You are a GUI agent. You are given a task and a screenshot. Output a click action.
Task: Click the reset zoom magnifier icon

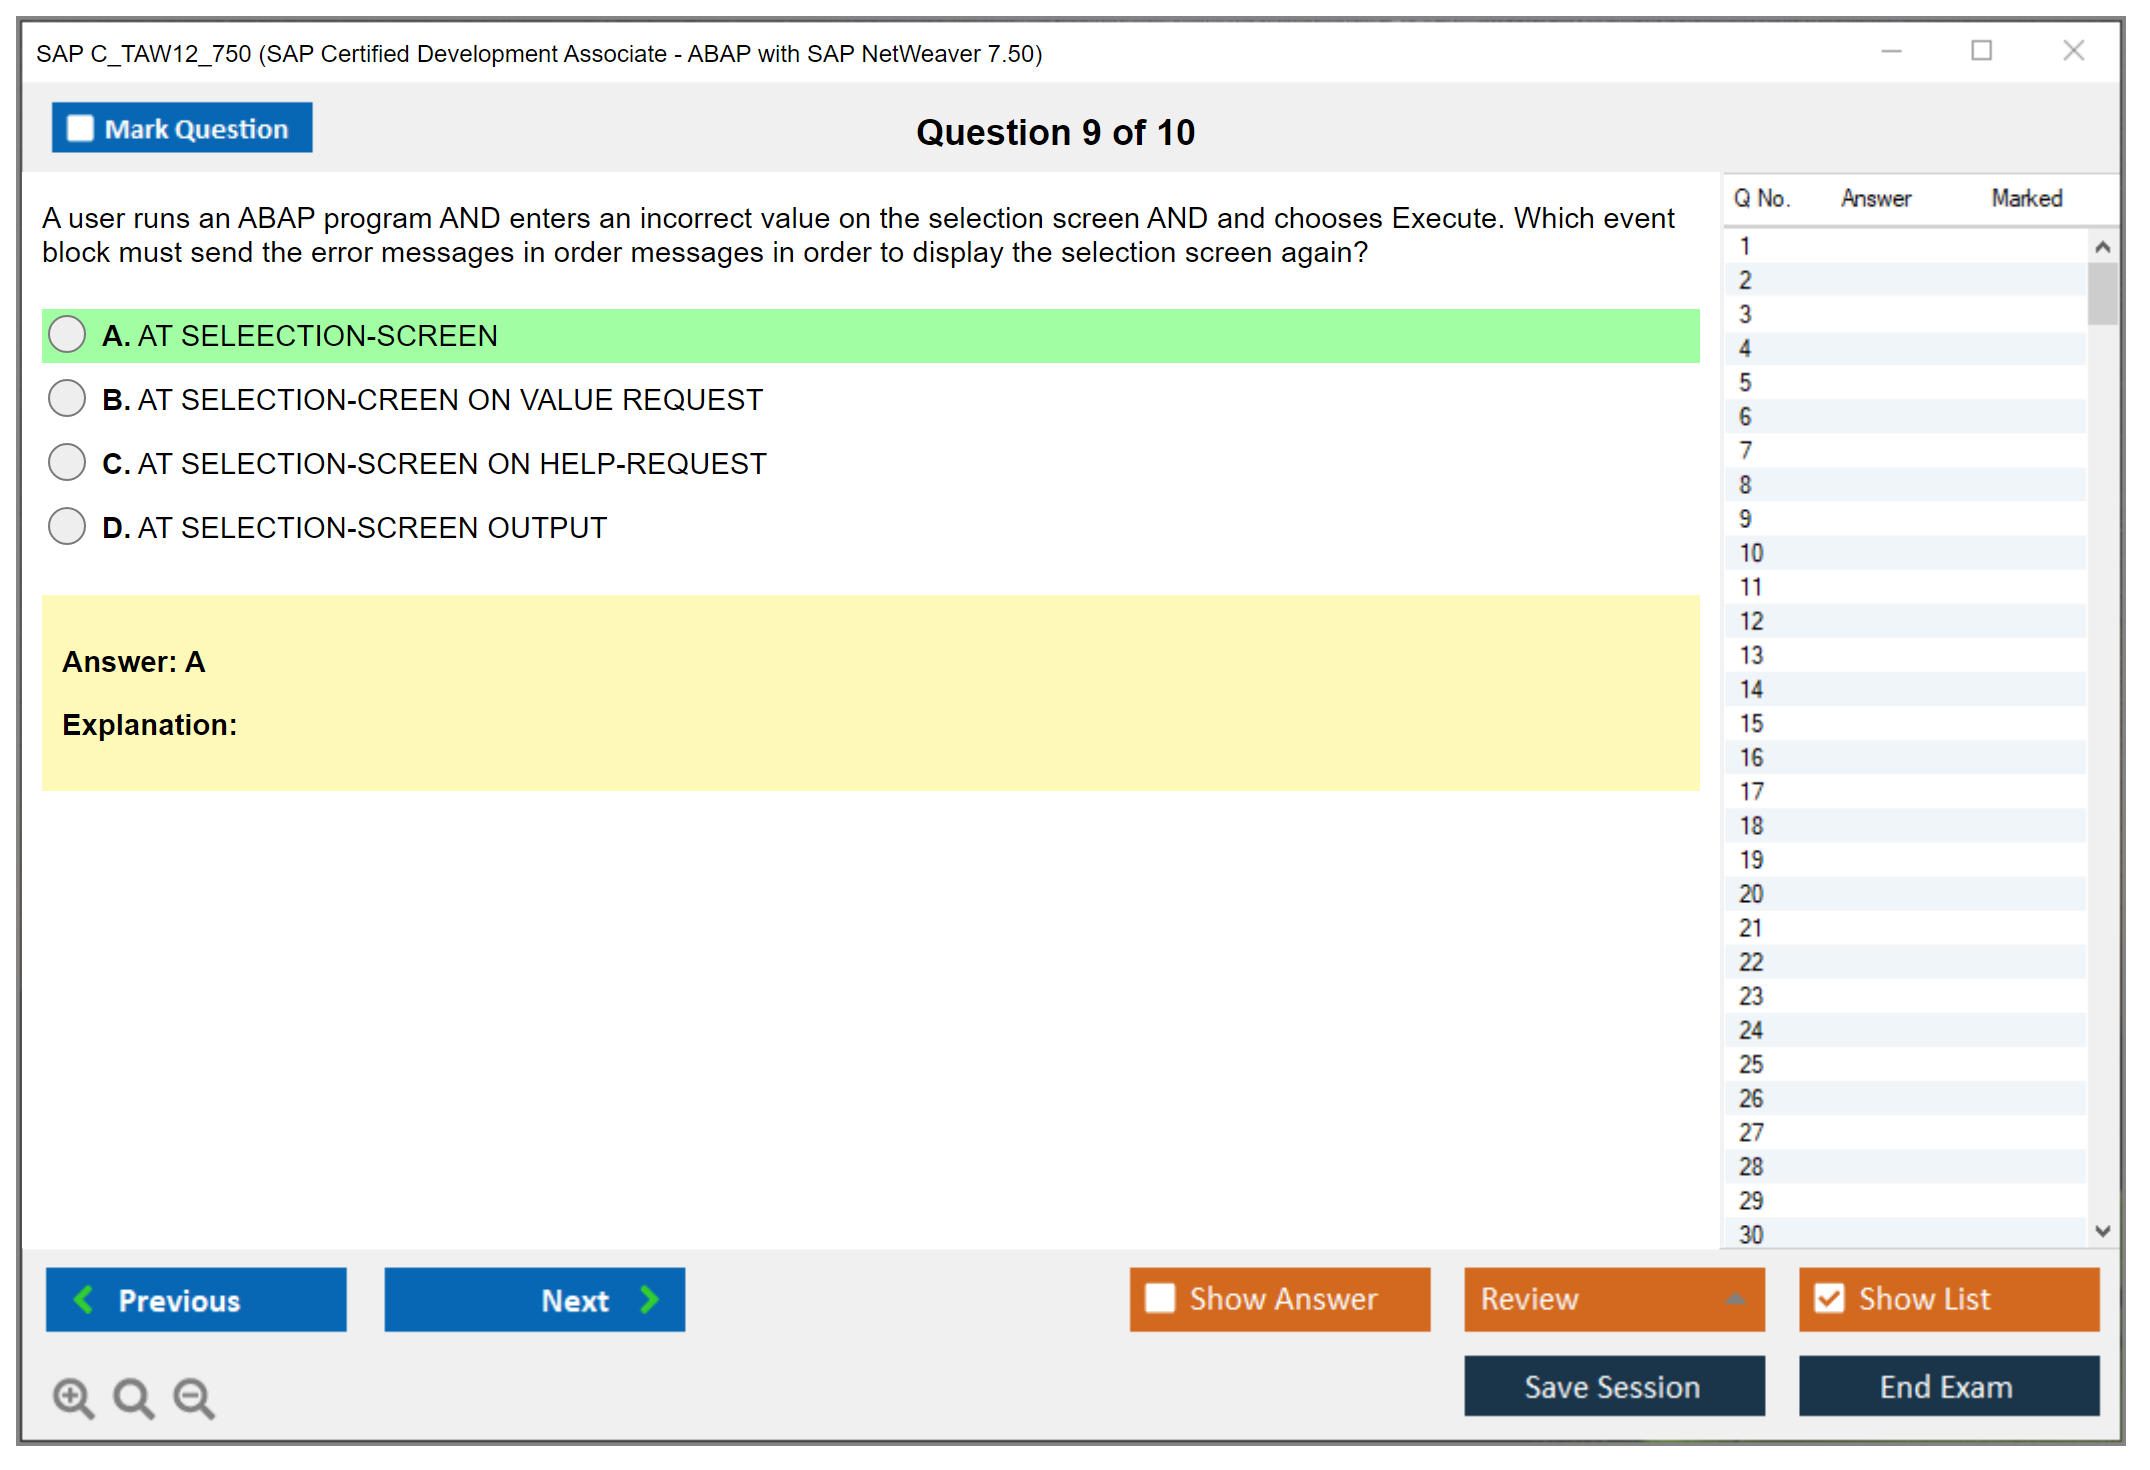point(133,1397)
